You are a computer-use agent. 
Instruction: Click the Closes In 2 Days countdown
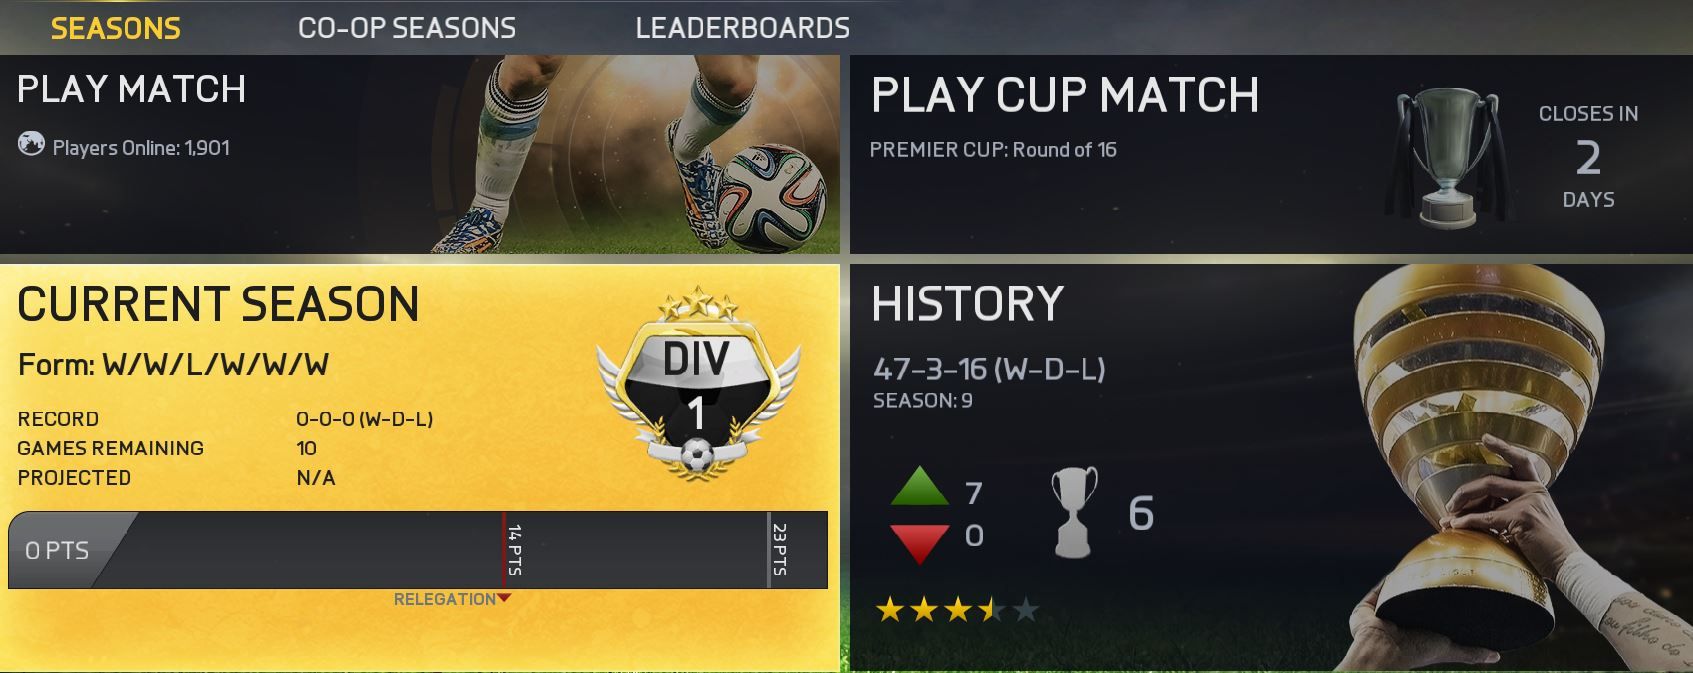tap(1588, 156)
